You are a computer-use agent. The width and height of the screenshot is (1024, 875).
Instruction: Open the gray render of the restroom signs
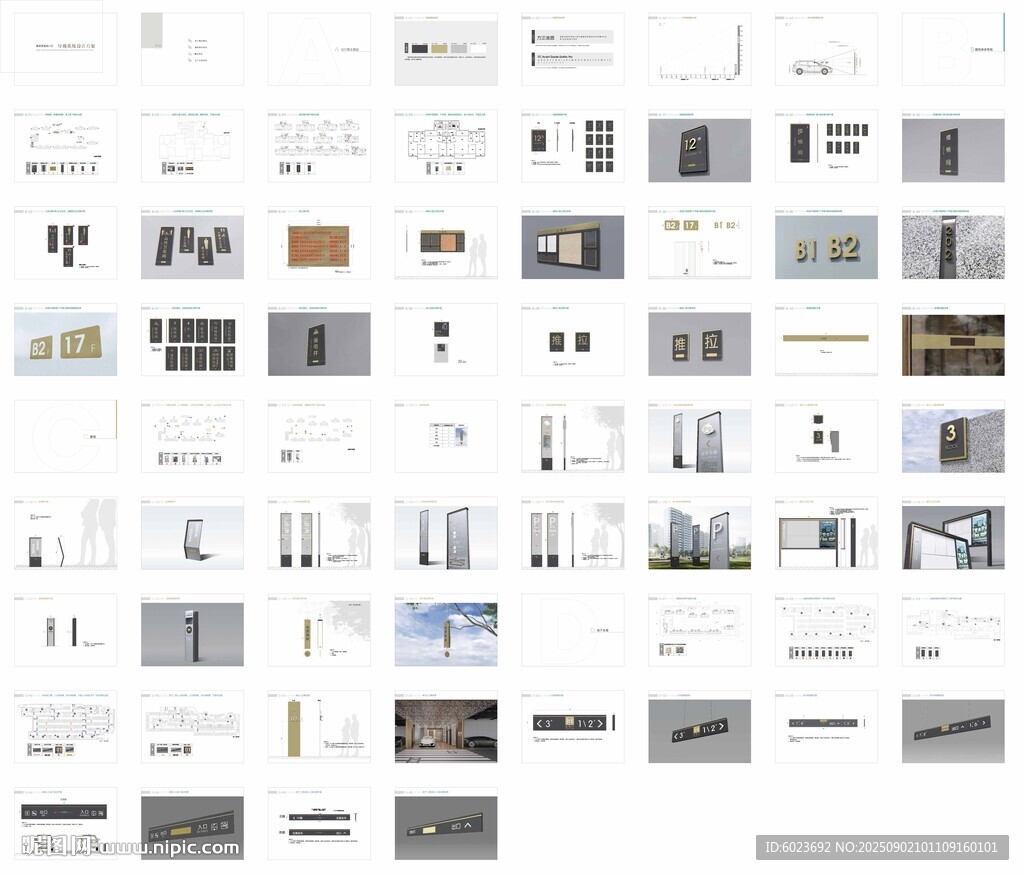pos(192,243)
